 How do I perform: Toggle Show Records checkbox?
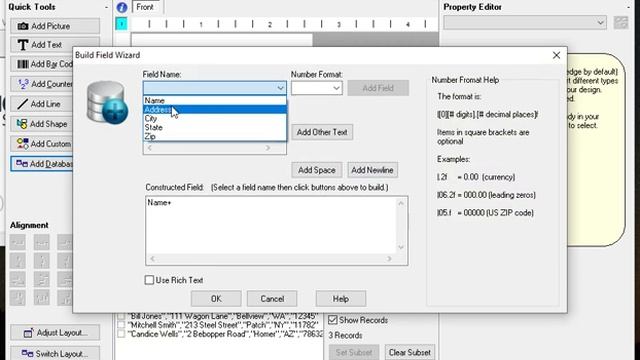click(x=333, y=320)
